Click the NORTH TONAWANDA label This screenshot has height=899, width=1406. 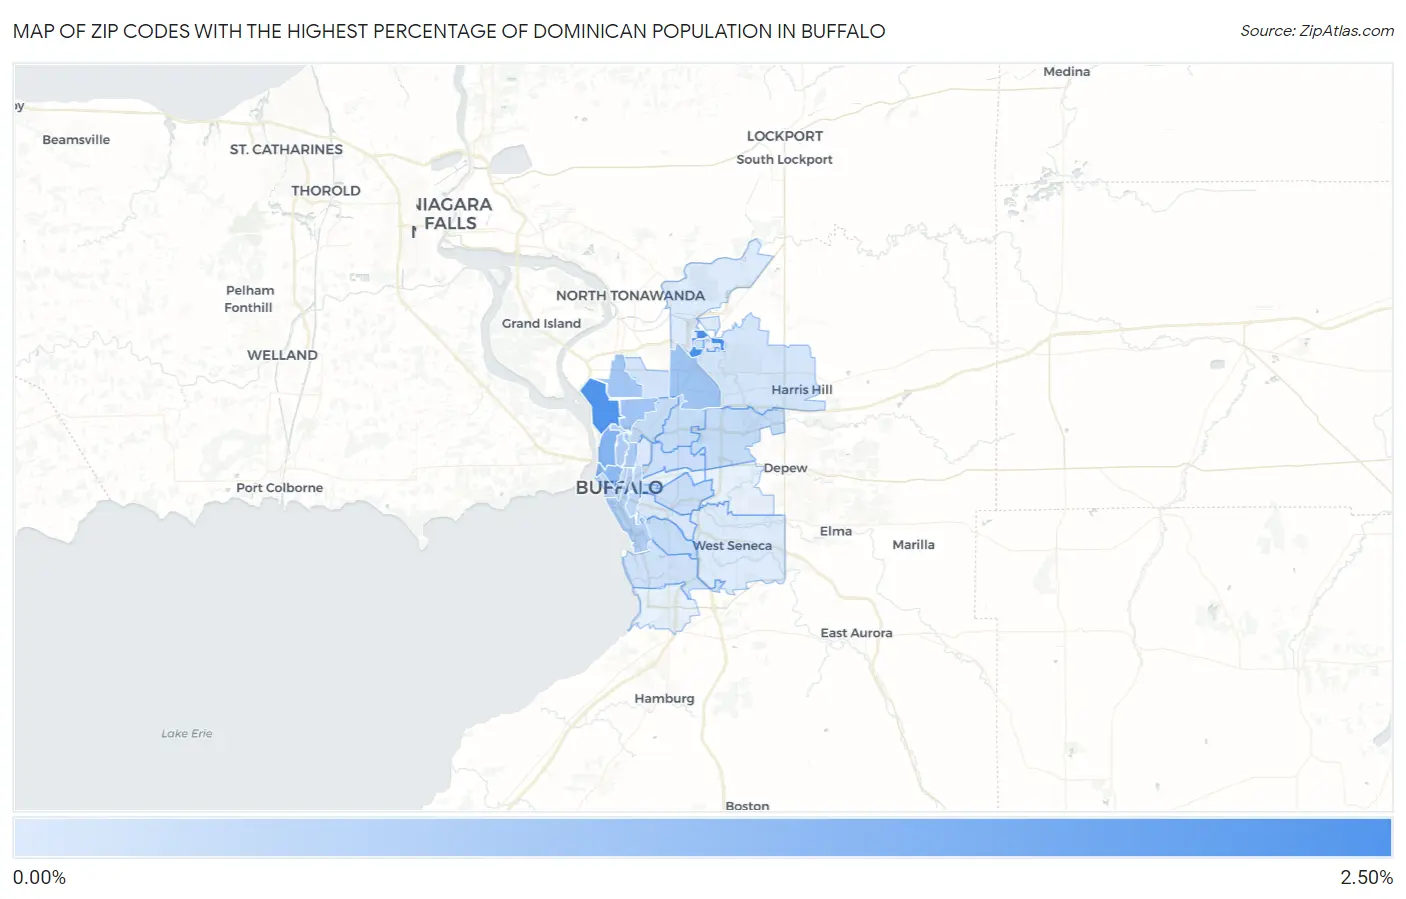click(x=630, y=295)
